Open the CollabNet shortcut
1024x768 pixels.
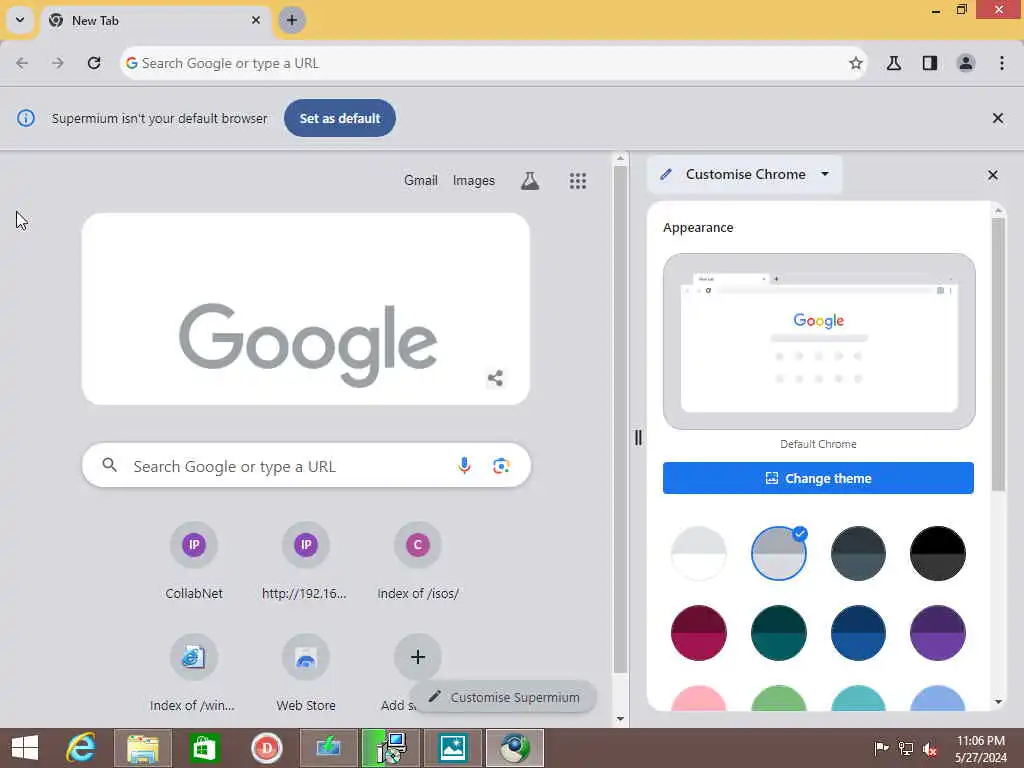tap(194, 563)
